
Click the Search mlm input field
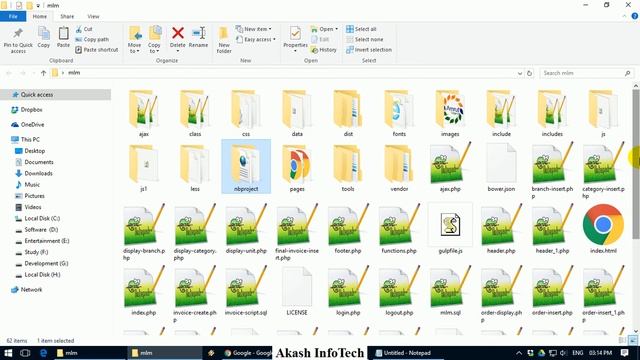click(586, 73)
